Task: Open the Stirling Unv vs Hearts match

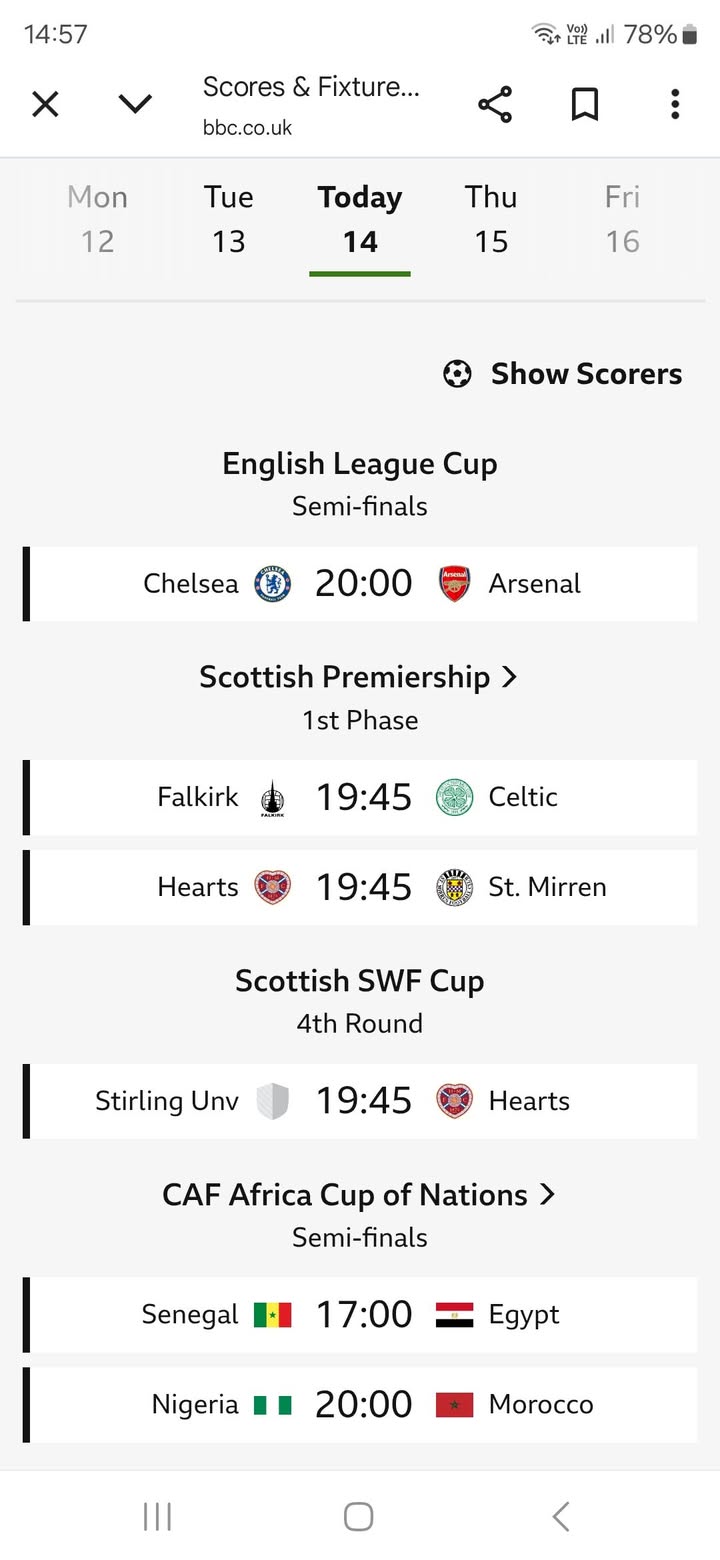Action: pos(360,1101)
